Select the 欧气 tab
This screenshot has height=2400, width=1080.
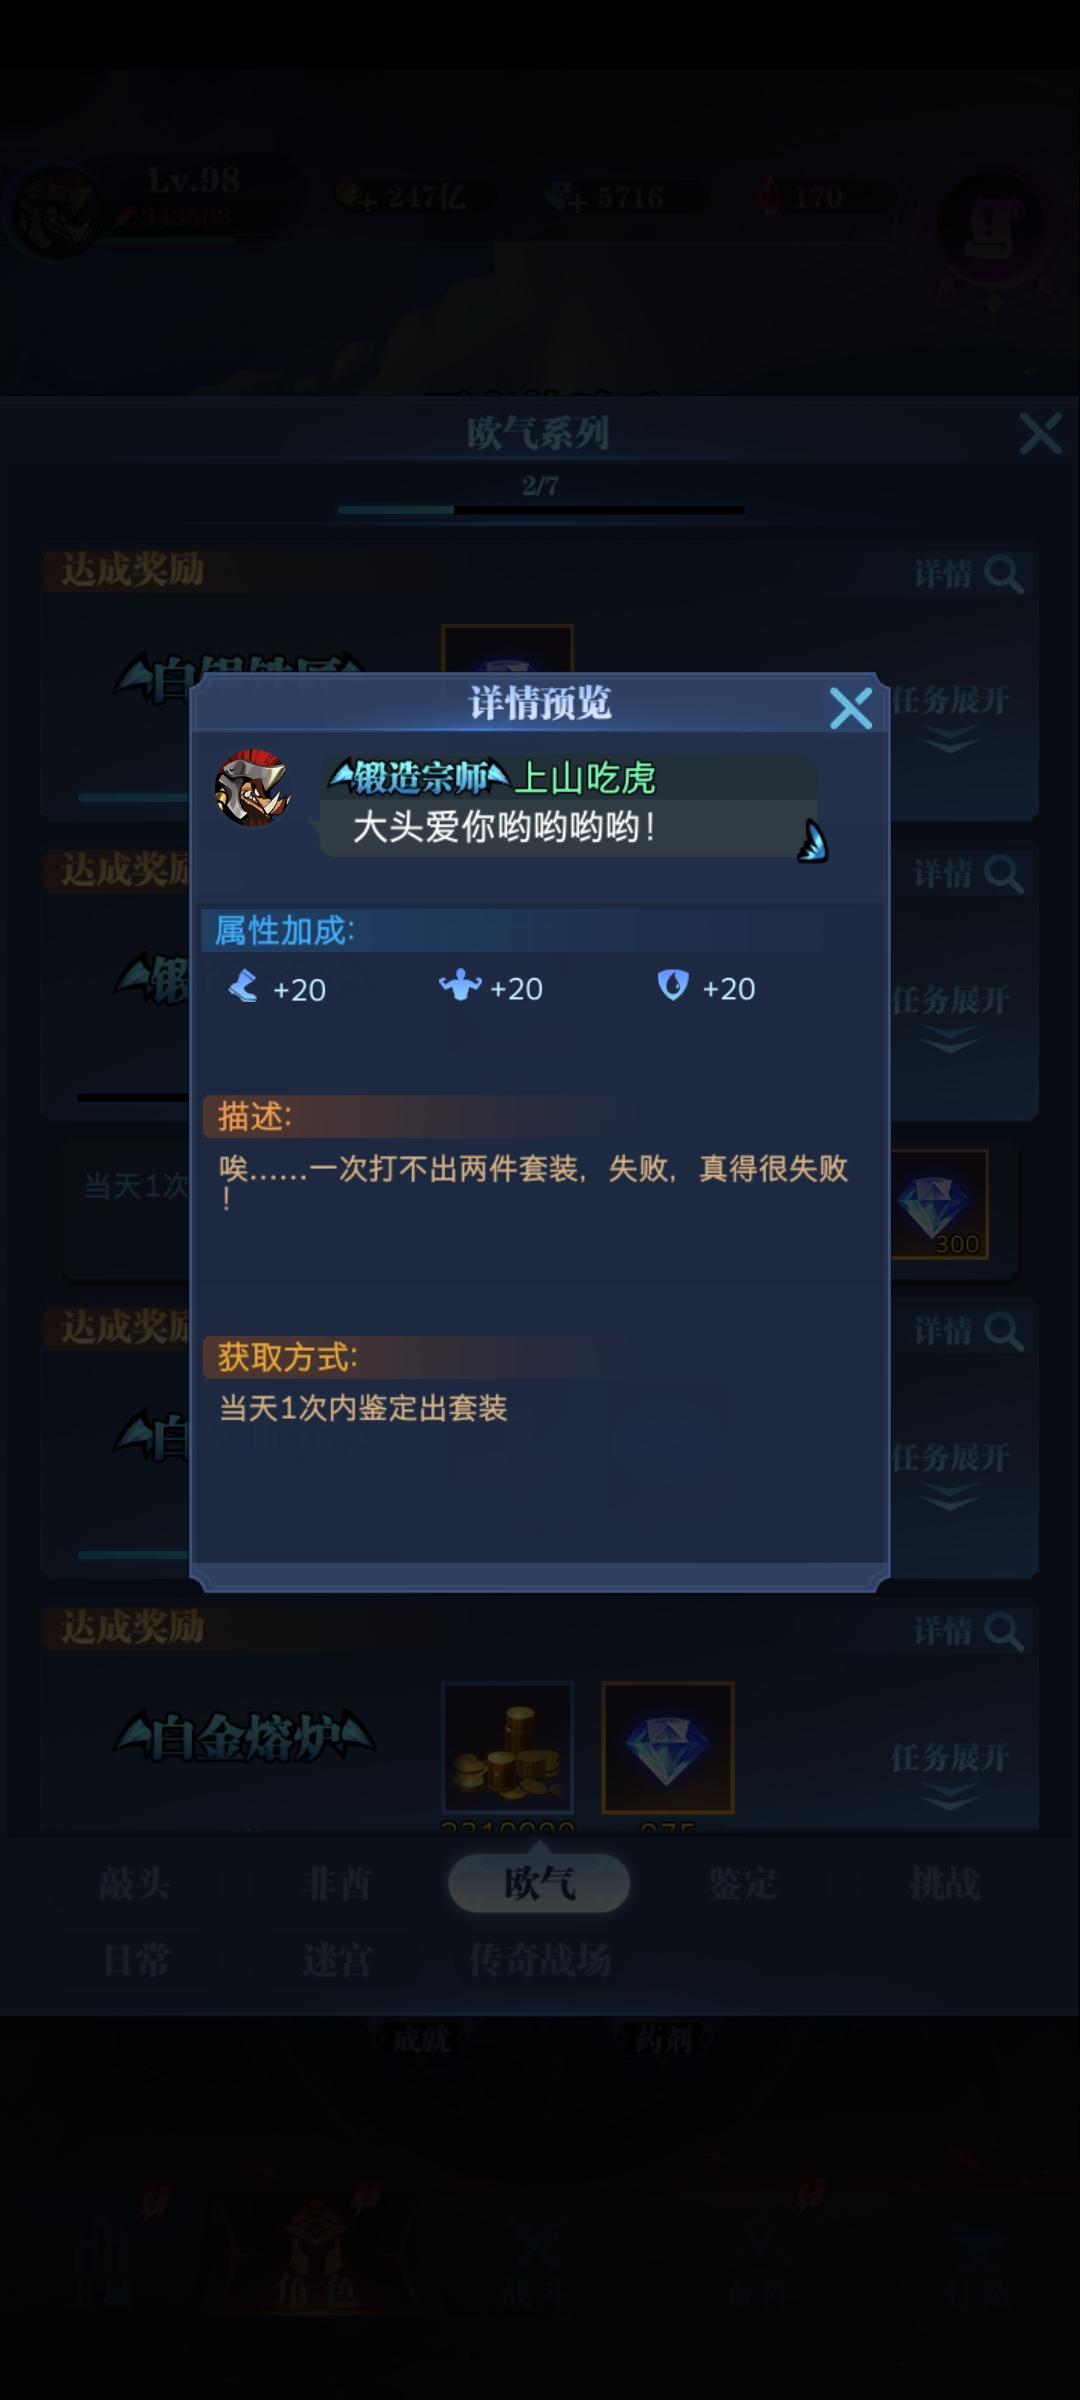pos(539,1884)
